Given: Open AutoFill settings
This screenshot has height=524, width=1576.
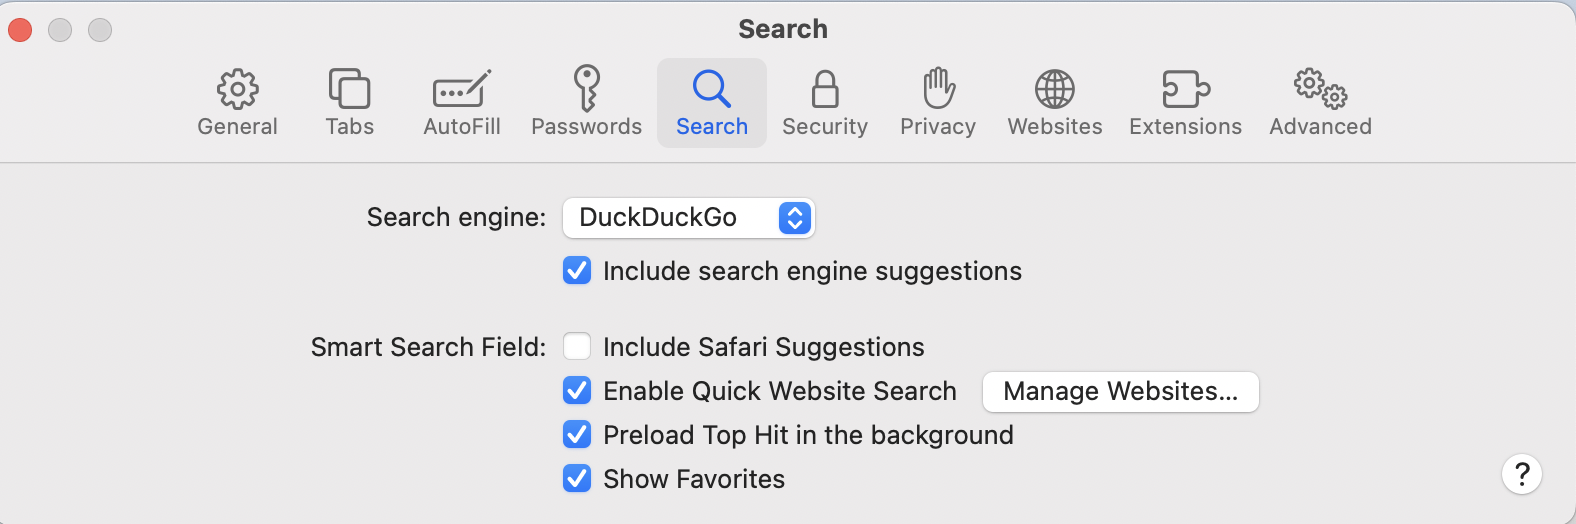Looking at the screenshot, I should tap(461, 102).
